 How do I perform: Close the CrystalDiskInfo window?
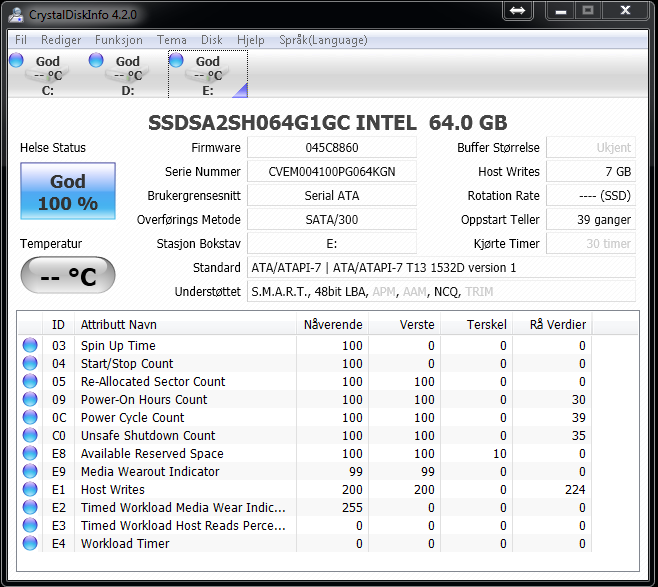pyautogui.click(x=625, y=10)
